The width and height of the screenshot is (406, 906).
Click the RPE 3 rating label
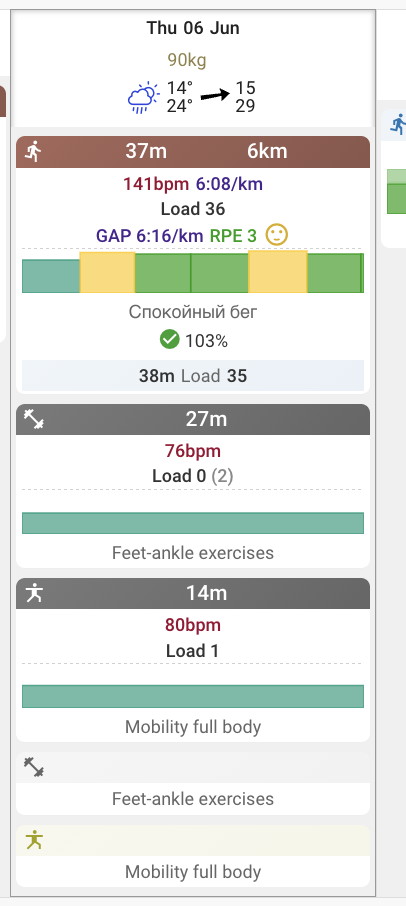(233, 236)
